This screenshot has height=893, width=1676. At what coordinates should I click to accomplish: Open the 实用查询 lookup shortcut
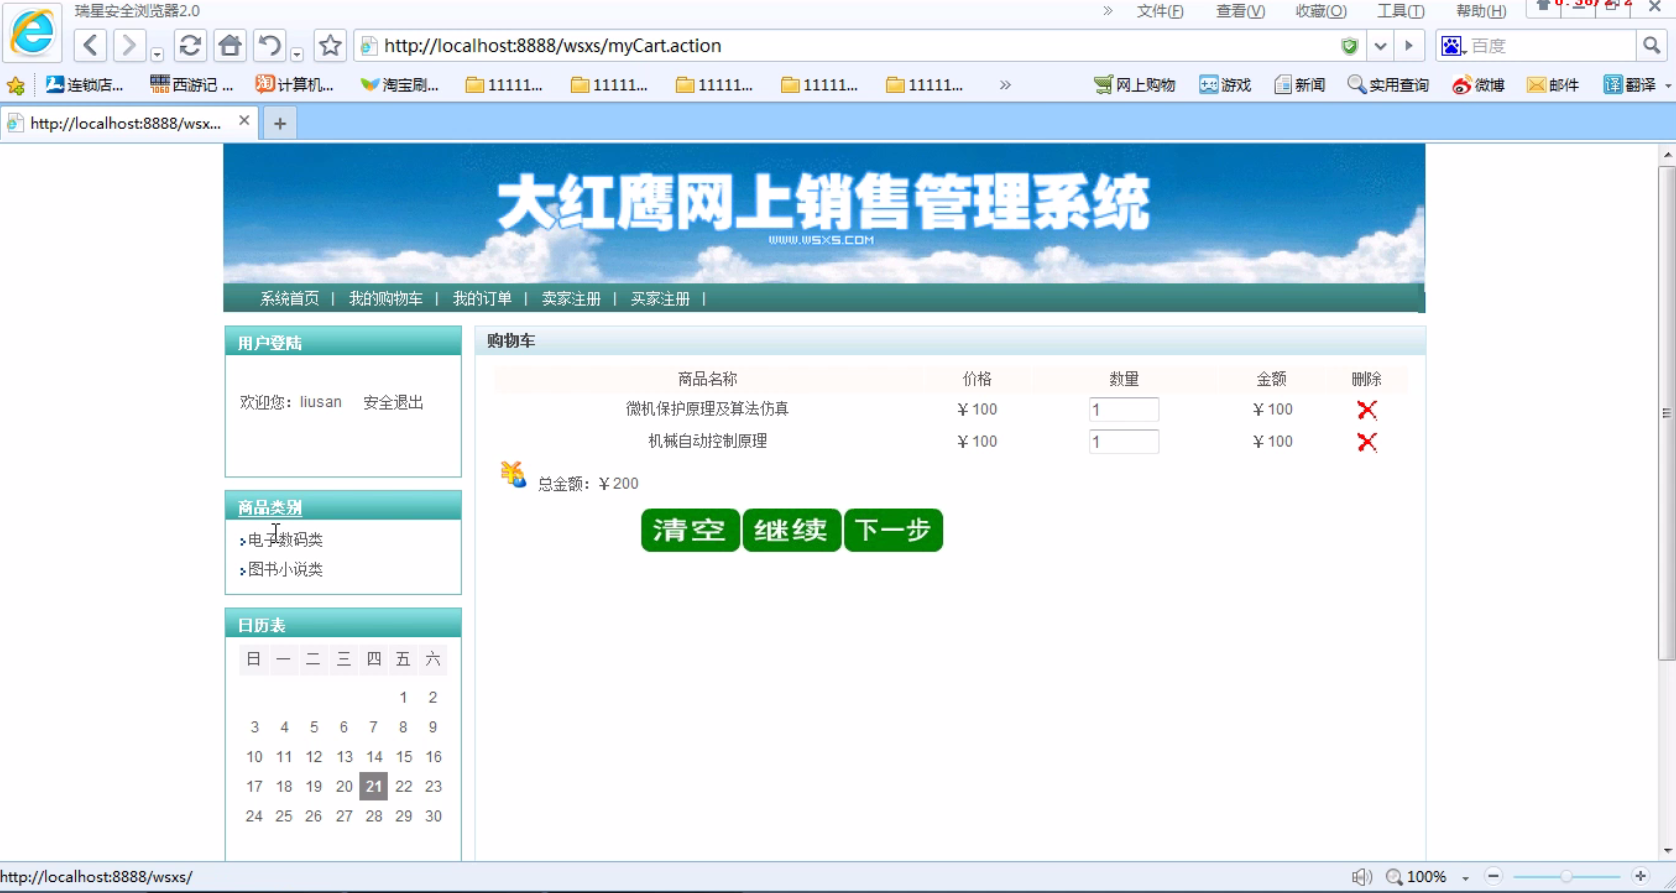tap(1388, 85)
